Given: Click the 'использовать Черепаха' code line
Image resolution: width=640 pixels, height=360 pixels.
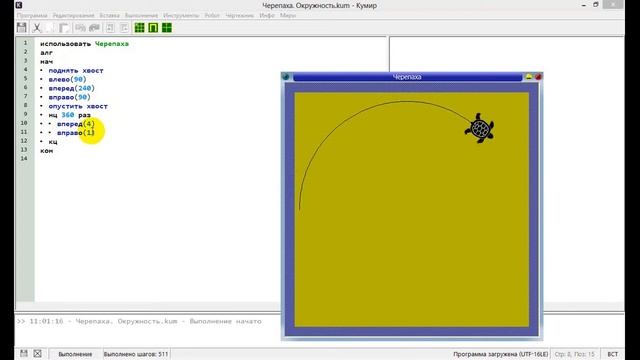Looking at the screenshot, I should pos(84,44).
